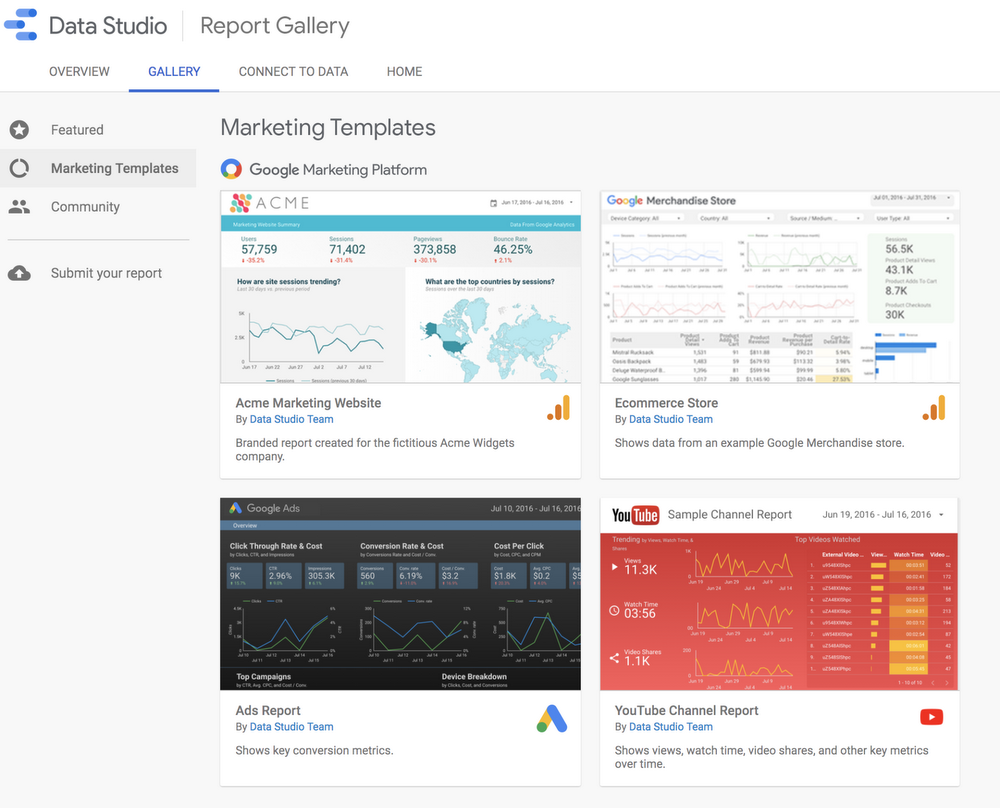Click the Google Marketing Platform heading text
Screen dimensions: 1000x808
338,170
